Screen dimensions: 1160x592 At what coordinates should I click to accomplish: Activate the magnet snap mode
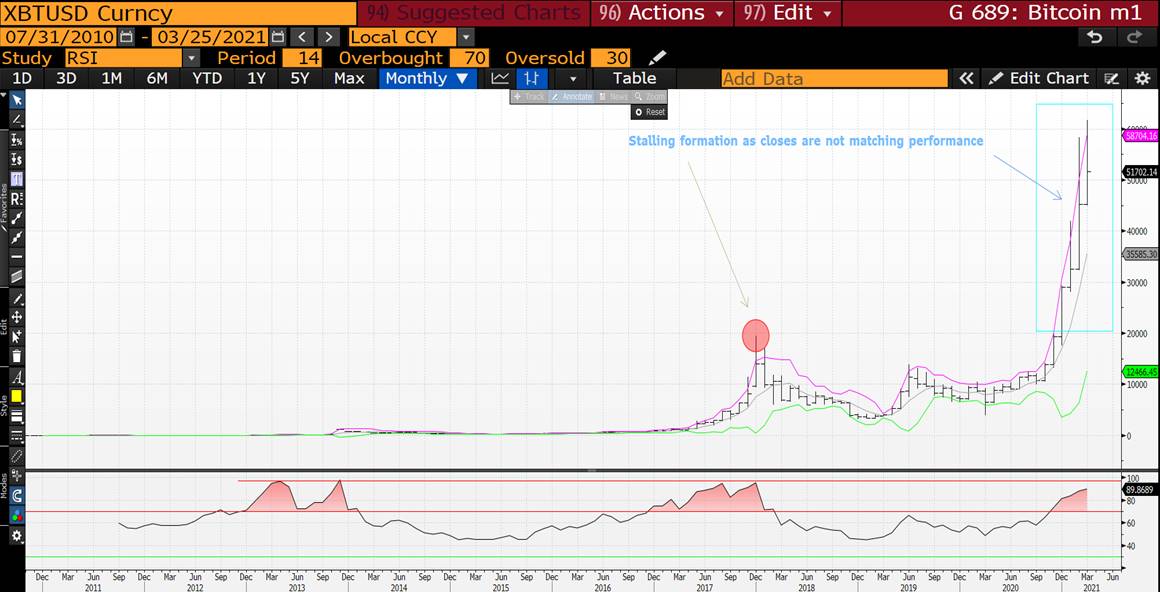point(16,496)
